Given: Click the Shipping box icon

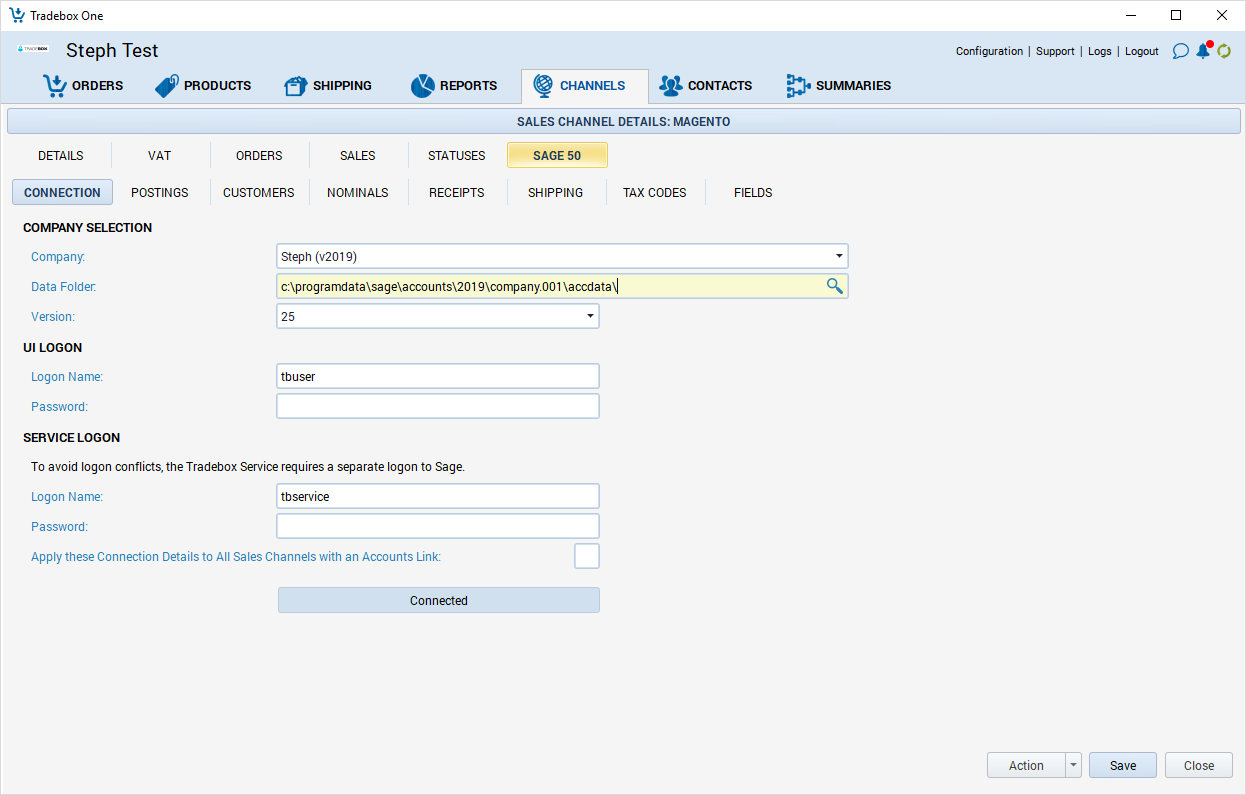Looking at the screenshot, I should coord(296,86).
